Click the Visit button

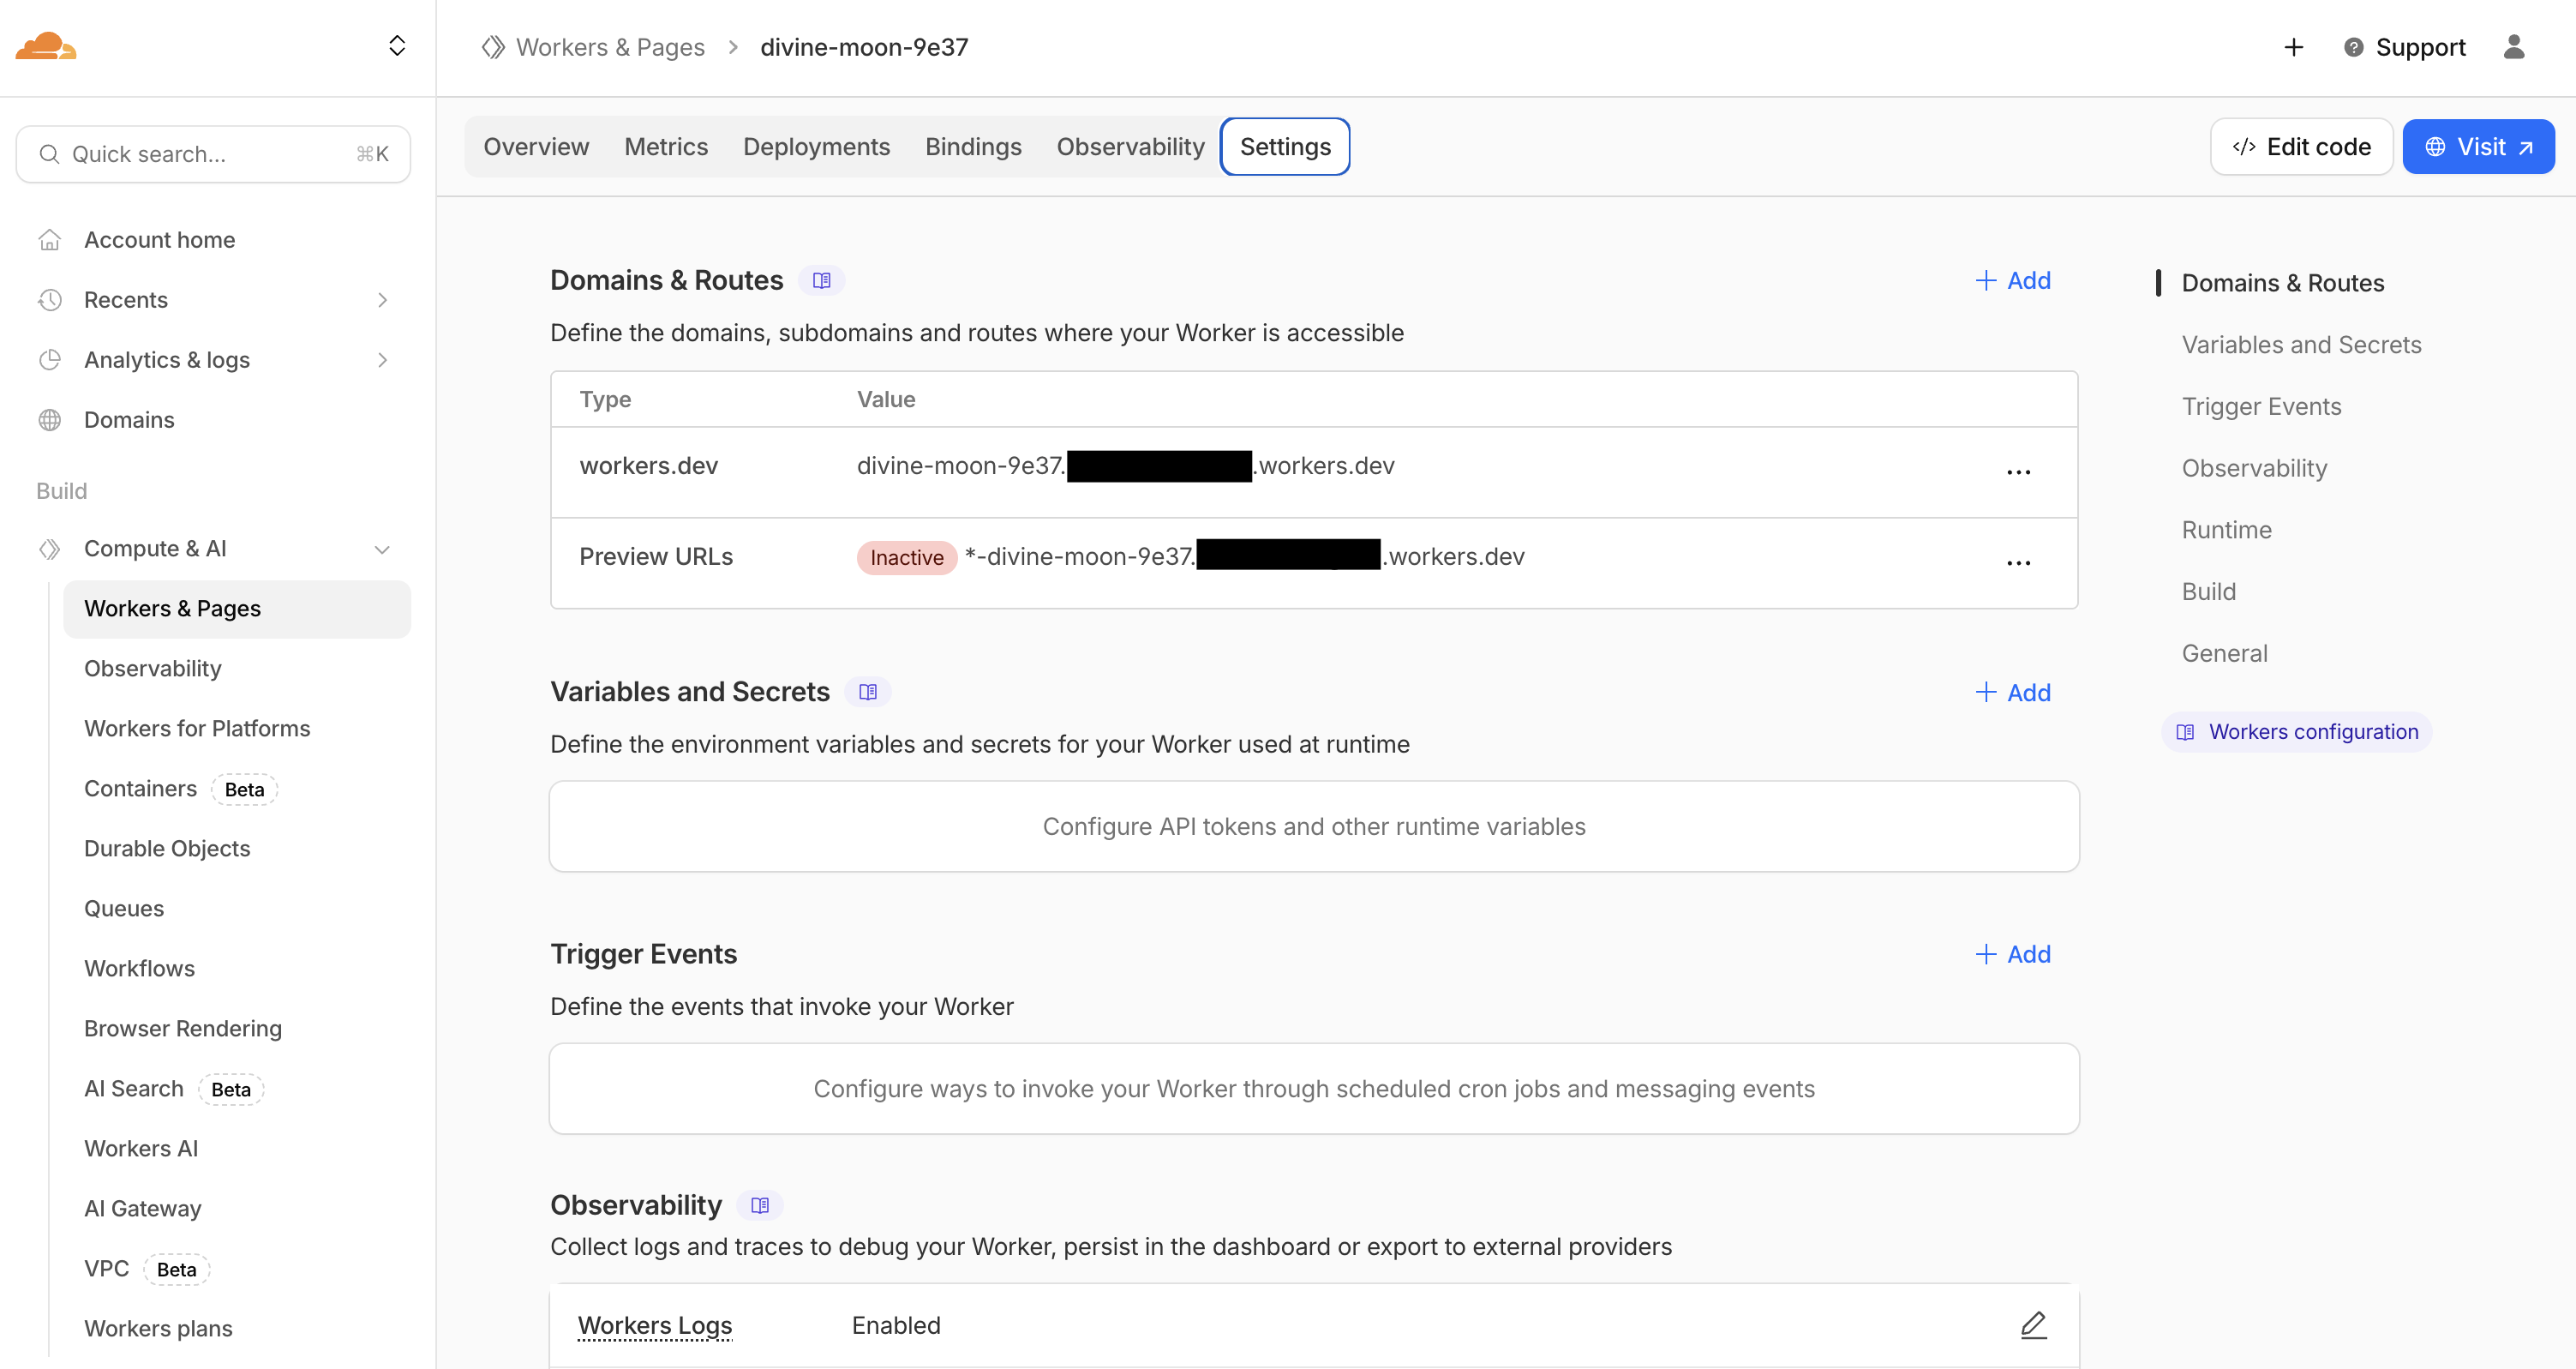pos(2478,146)
